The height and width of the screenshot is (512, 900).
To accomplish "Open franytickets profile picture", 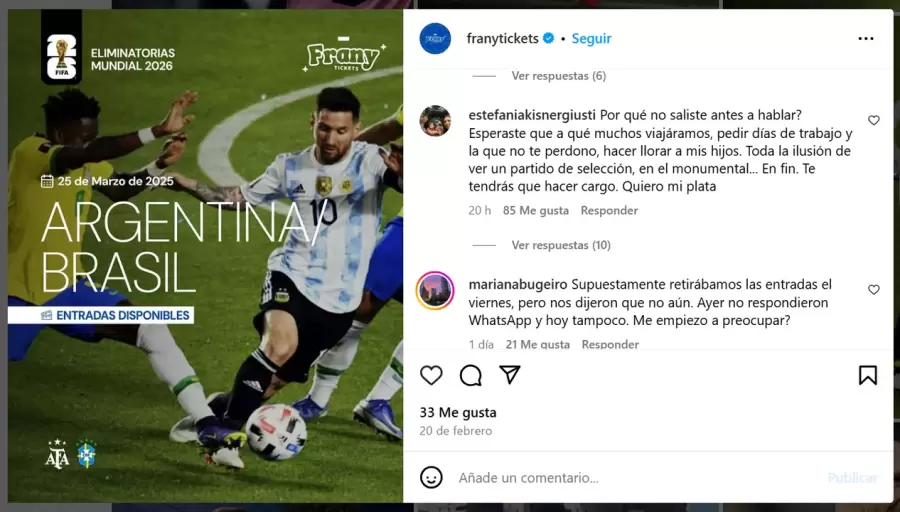I will [435, 38].
